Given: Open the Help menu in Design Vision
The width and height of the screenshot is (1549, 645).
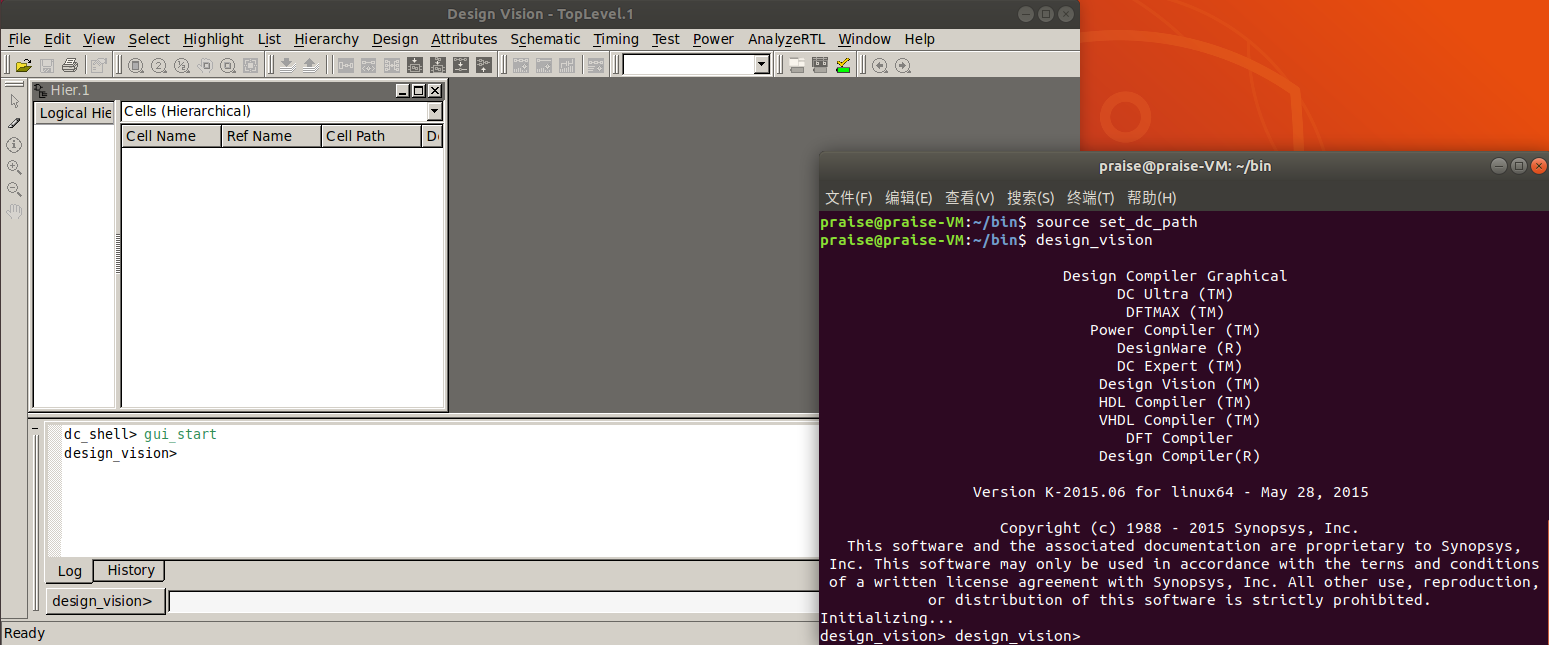Looking at the screenshot, I should (919, 39).
